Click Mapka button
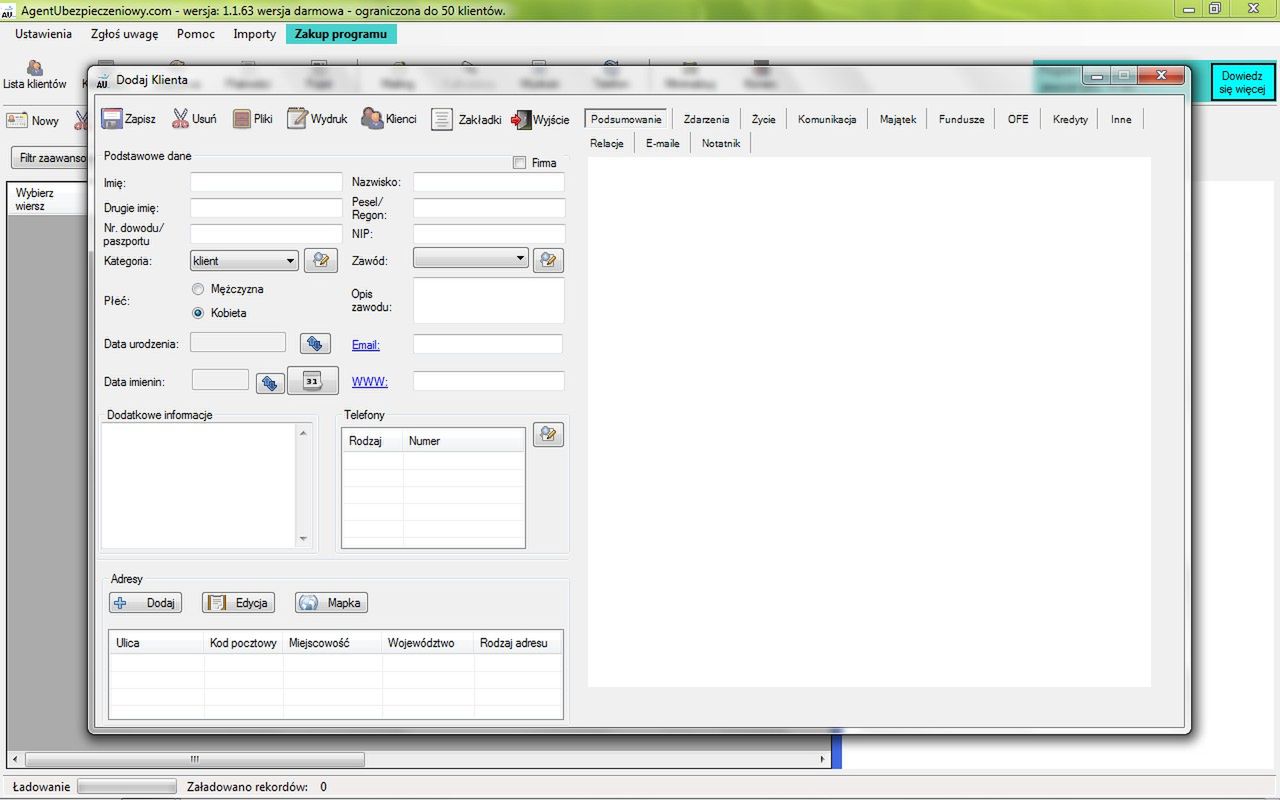Viewport: 1280px width, 800px height. pyautogui.click(x=331, y=603)
